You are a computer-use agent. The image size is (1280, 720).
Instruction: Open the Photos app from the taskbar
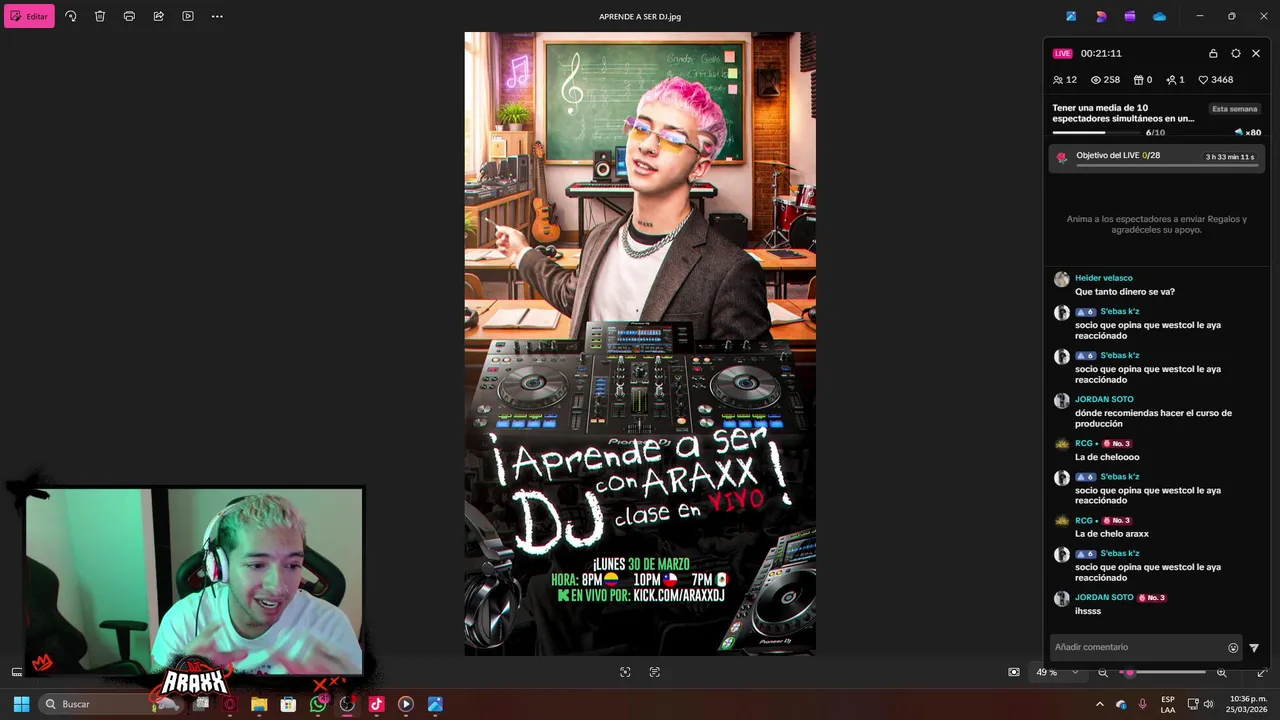click(435, 704)
